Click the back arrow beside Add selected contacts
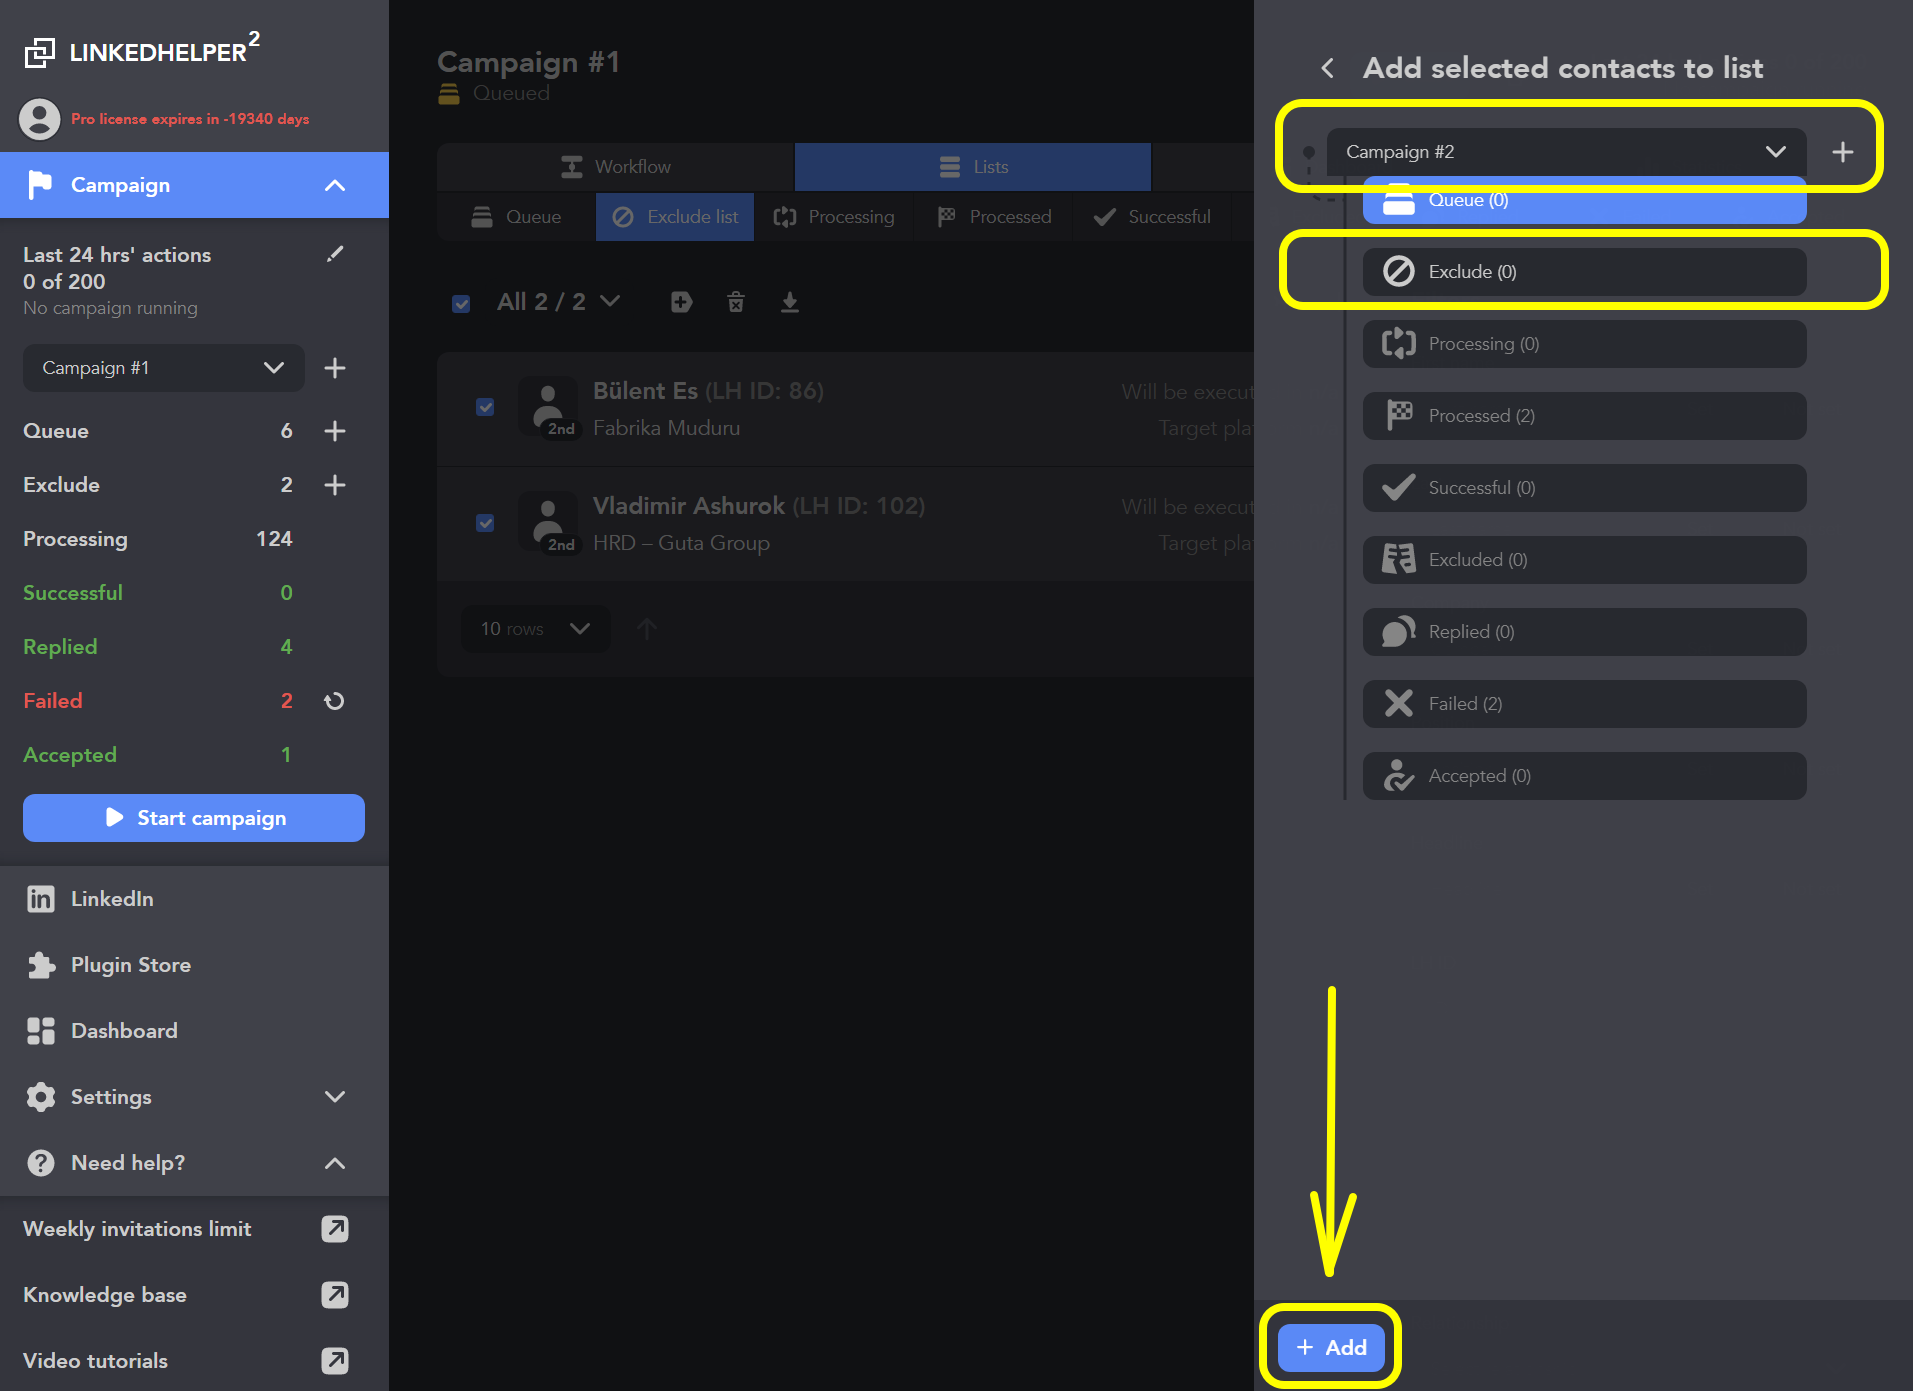Screen dimensions: 1913x1391 (1327, 68)
